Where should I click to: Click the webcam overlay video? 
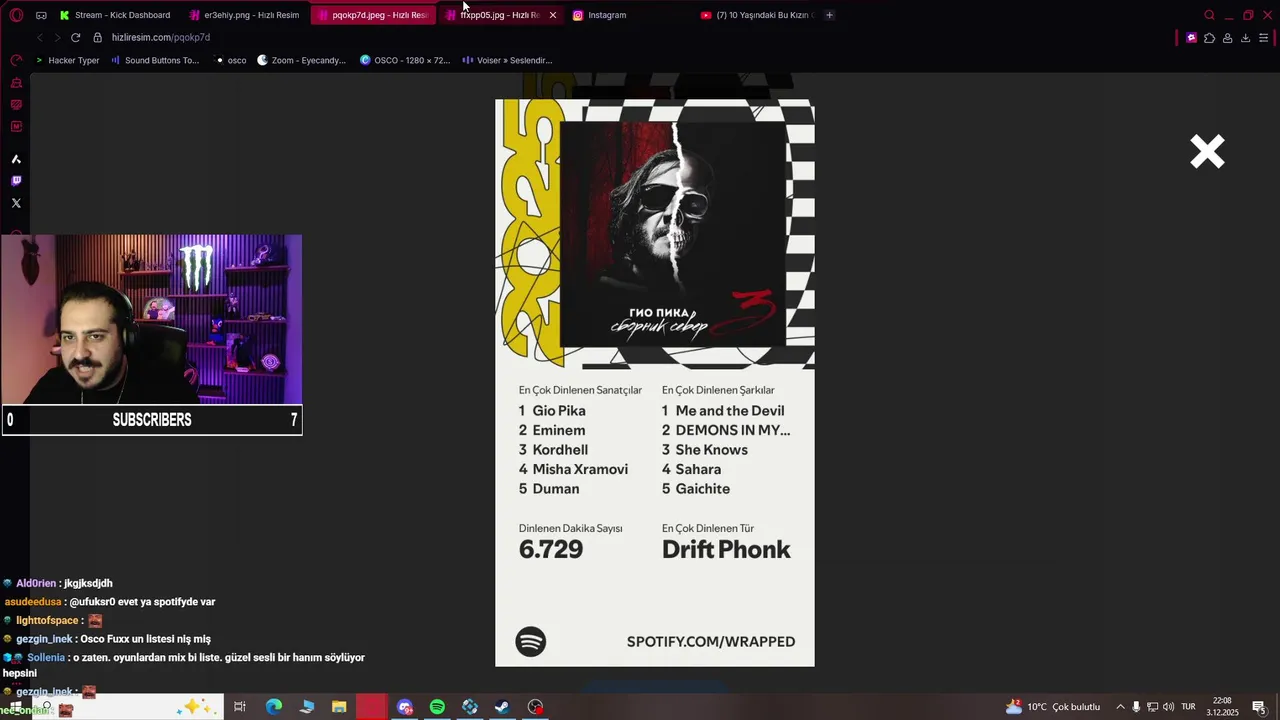click(x=151, y=320)
